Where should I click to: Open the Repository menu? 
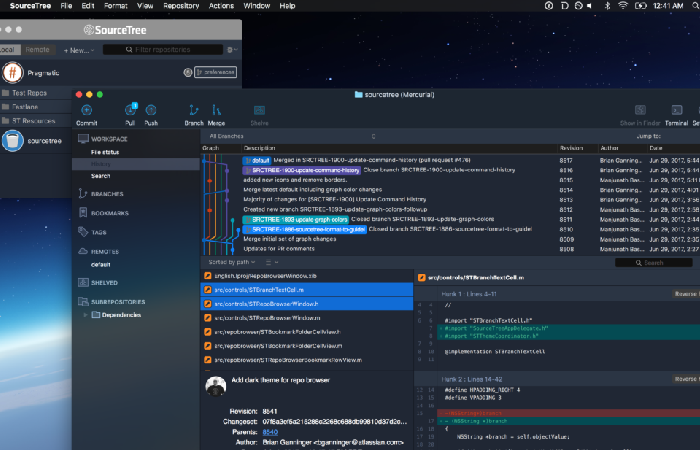(181, 6)
